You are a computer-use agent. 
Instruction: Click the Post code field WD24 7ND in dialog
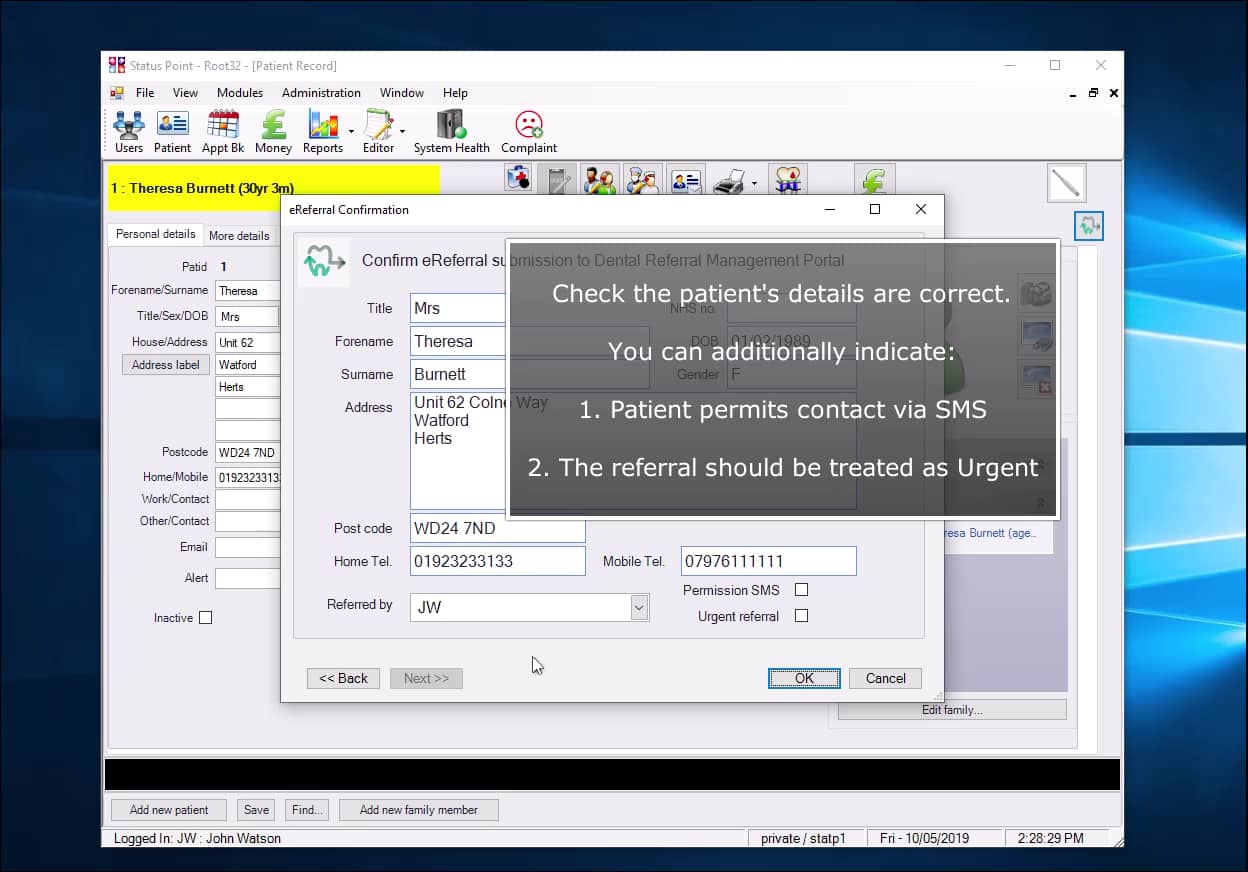pos(497,528)
